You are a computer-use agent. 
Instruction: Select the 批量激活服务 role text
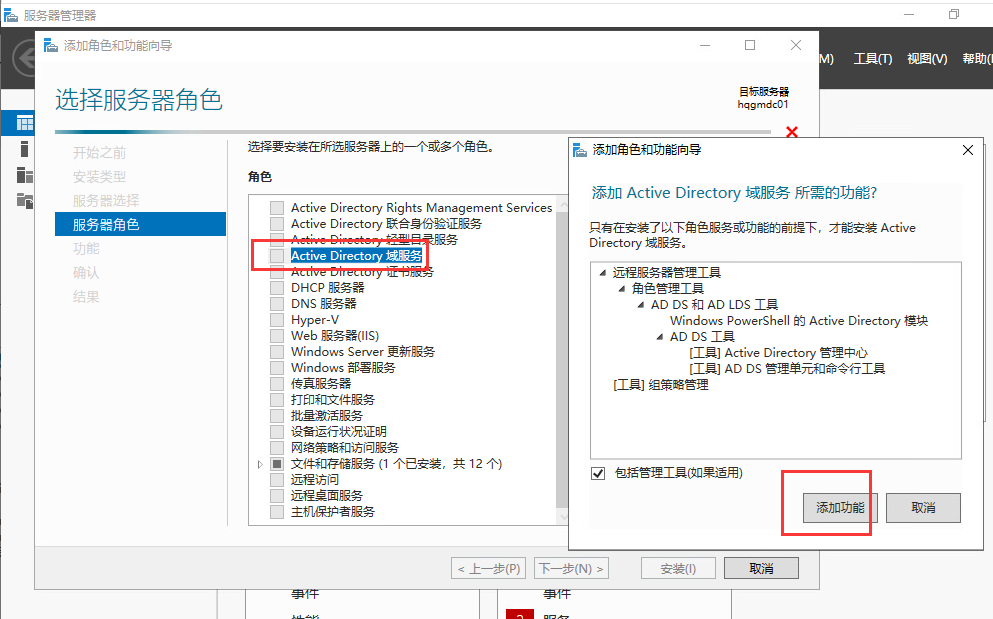(327, 416)
